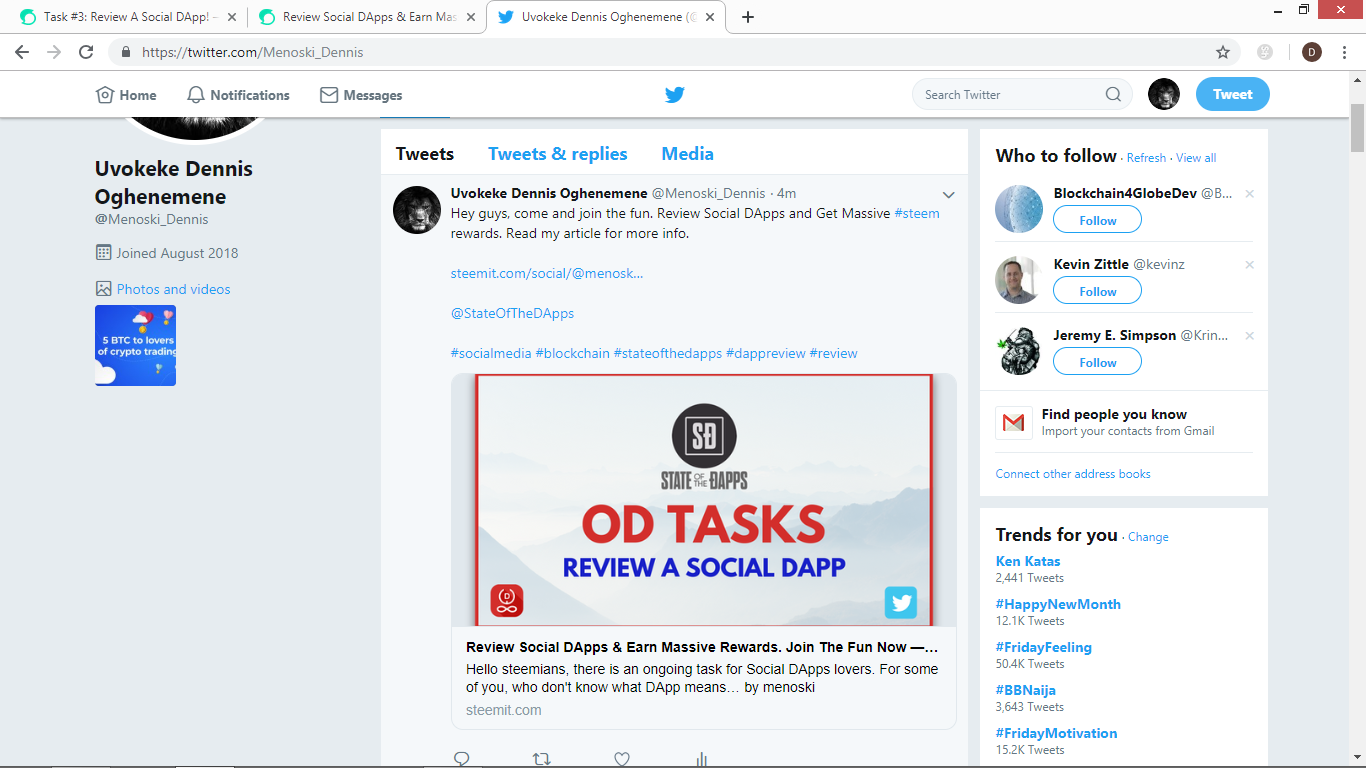Click Jeremy E. Simpson's avatar
Viewport: 1366px width, 768px height.
1019,351
